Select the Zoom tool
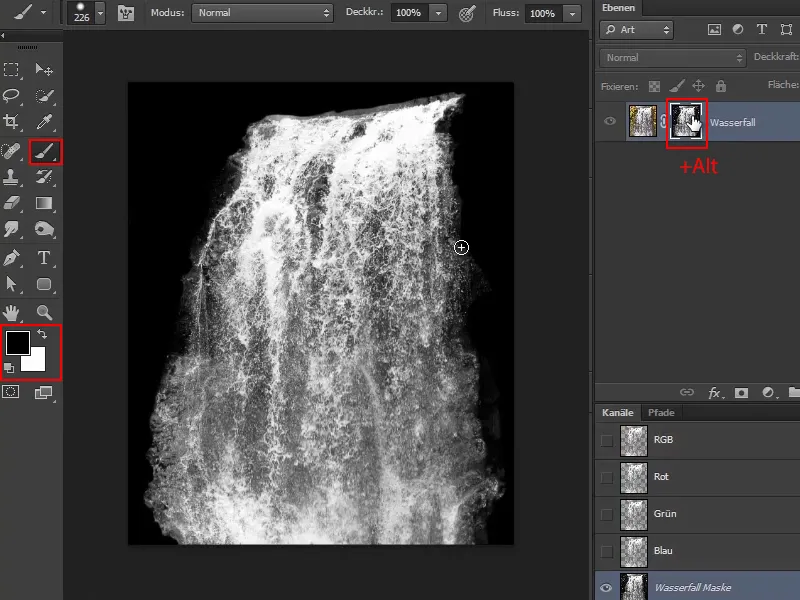Image resolution: width=800 pixels, height=600 pixels. click(44, 312)
